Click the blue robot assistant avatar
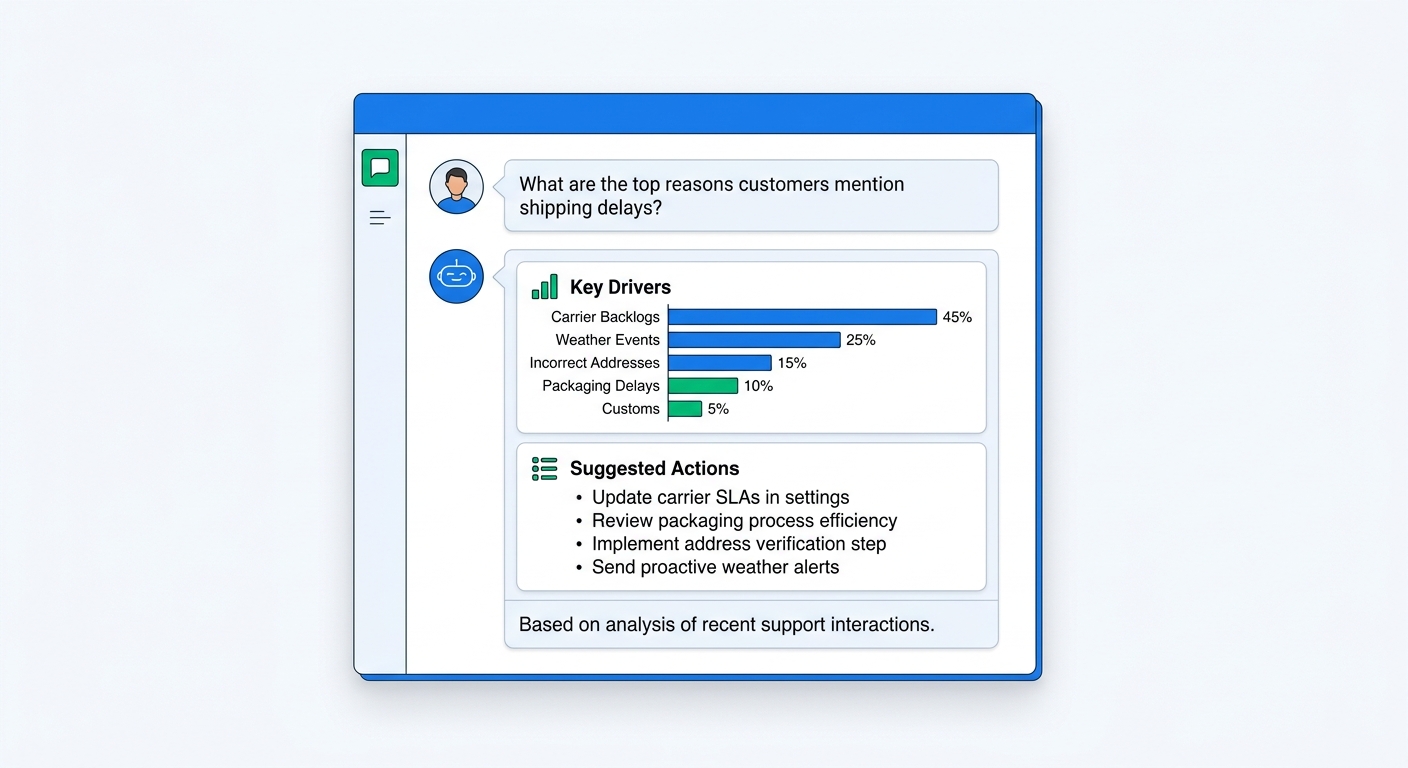1408x768 pixels. tap(456, 277)
